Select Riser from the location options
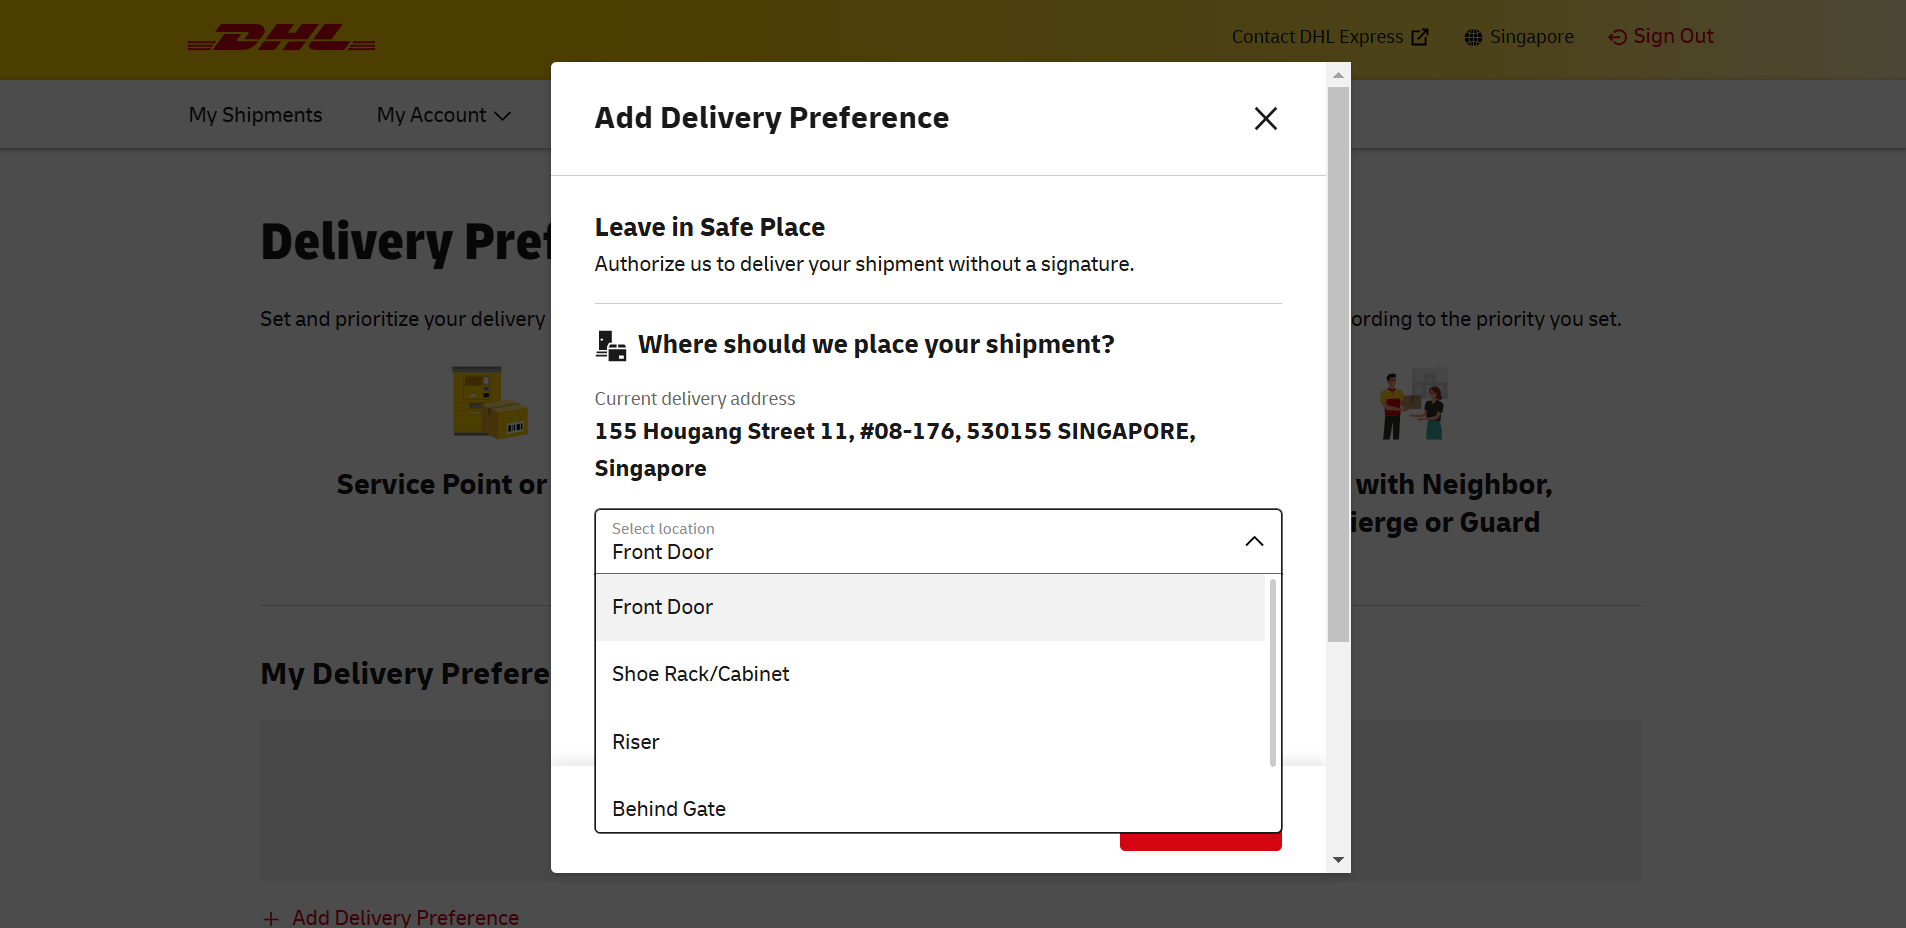Screen dimensions: 1906x928 pyautogui.click(x=636, y=742)
